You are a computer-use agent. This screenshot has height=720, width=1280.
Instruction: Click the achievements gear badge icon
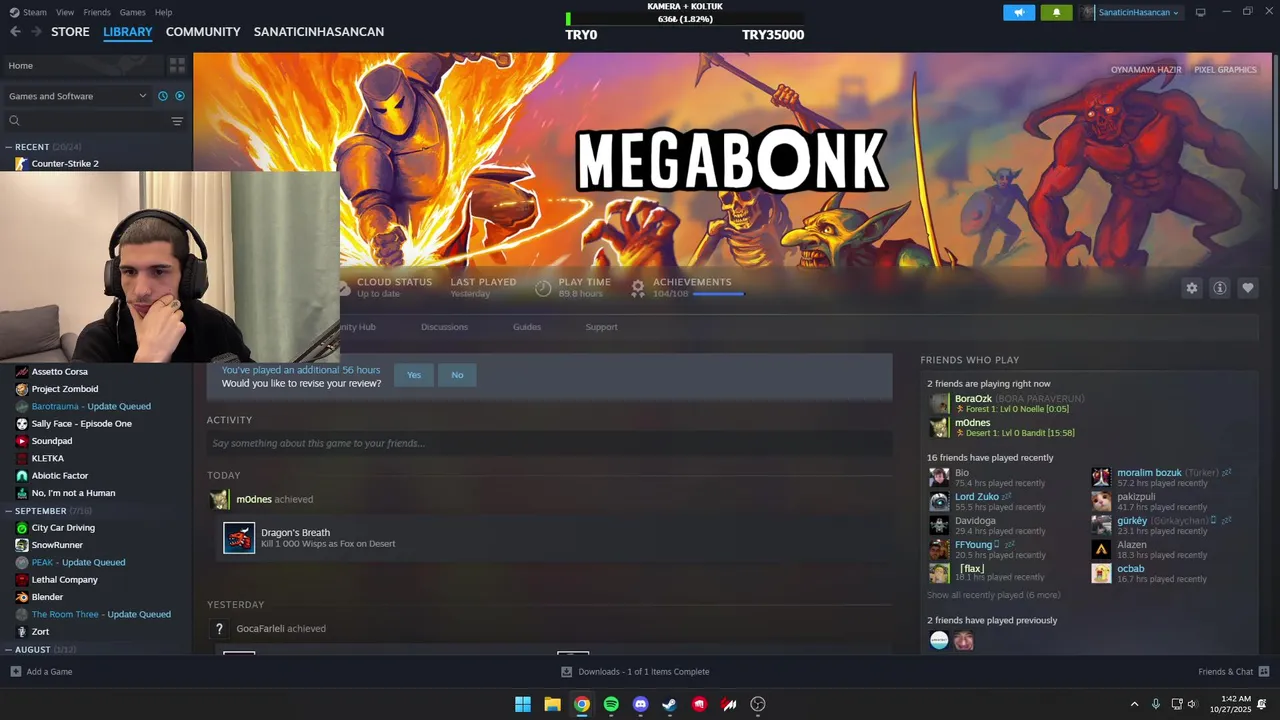tap(638, 288)
